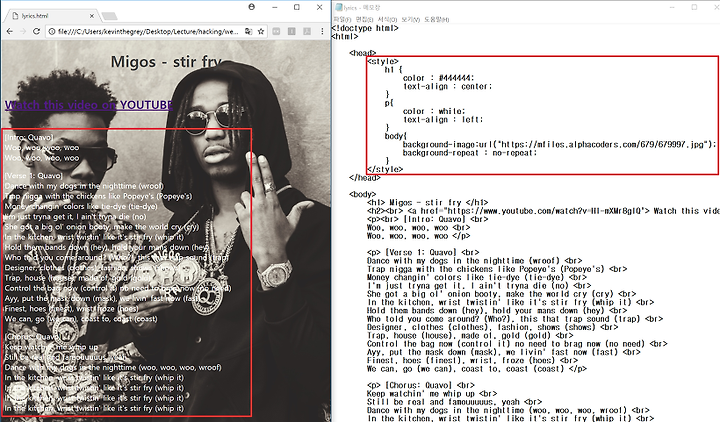
Task: Click the <style> tag line in Notepad
Action: [383, 62]
